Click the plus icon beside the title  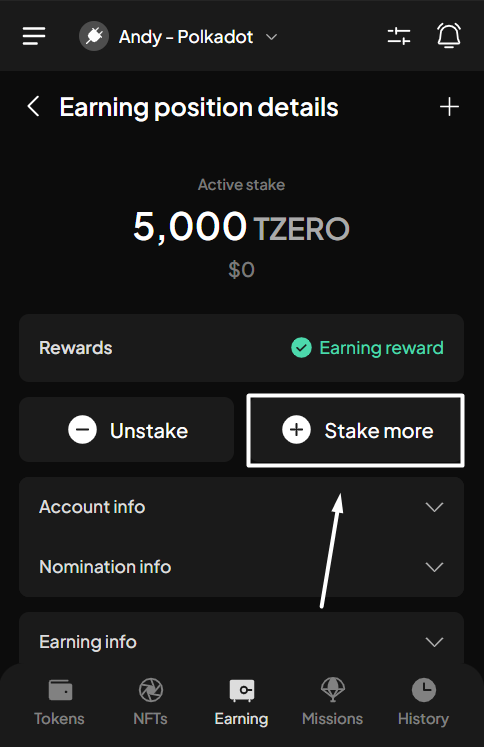(x=449, y=107)
